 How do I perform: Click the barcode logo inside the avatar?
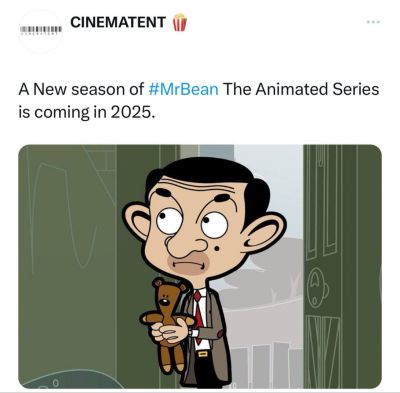pyautogui.click(x=41, y=30)
